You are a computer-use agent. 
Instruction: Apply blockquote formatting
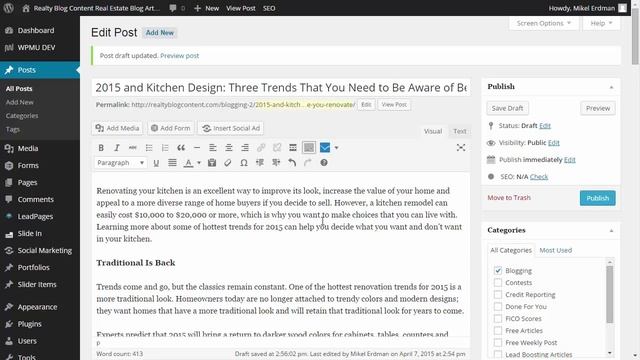coord(181,148)
